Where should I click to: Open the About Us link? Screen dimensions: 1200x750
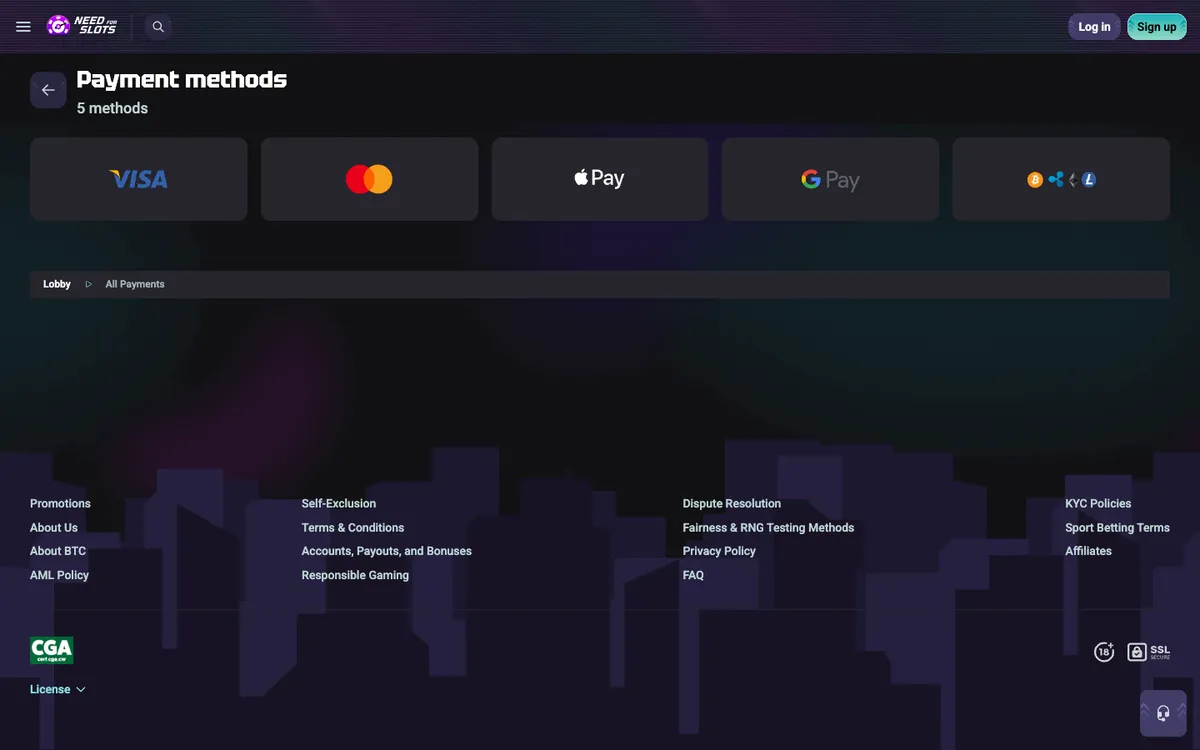[54, 527]
